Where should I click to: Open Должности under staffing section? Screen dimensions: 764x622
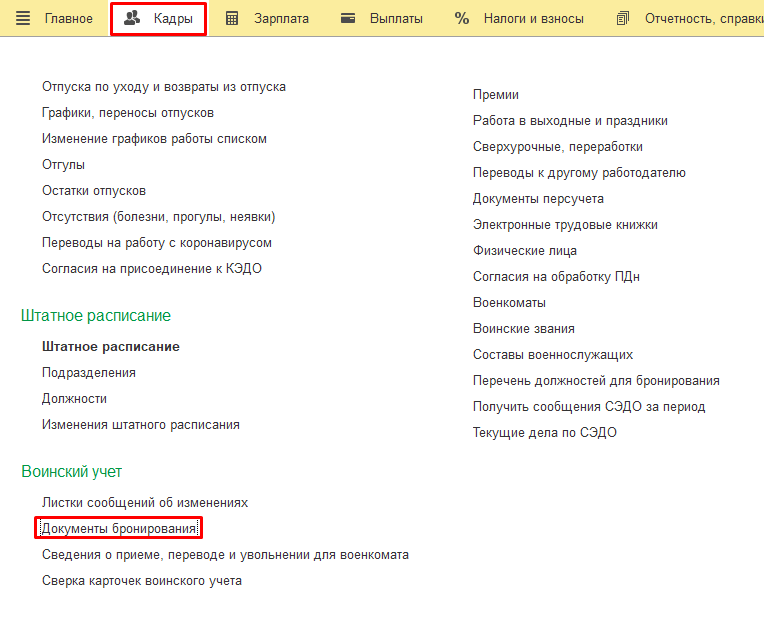pos(74,399)
